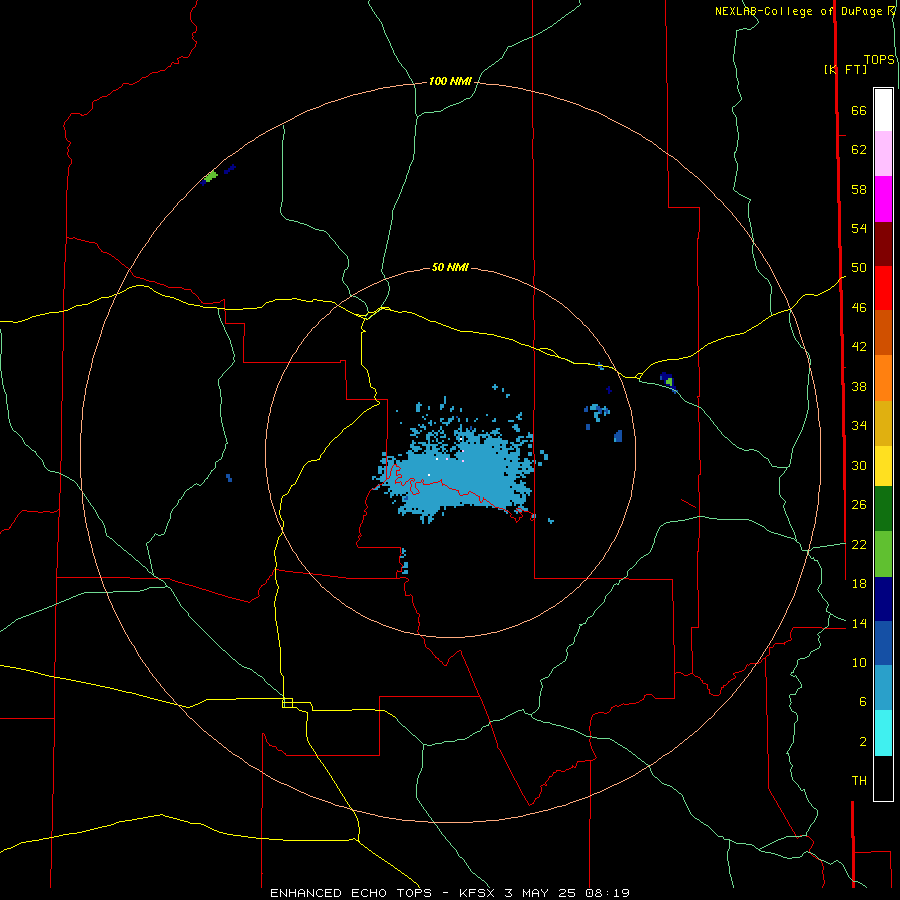Click the '3 MAY 25' date text
Image resolution: width=900 pixels, height=900 pixels.
(541, 893)
